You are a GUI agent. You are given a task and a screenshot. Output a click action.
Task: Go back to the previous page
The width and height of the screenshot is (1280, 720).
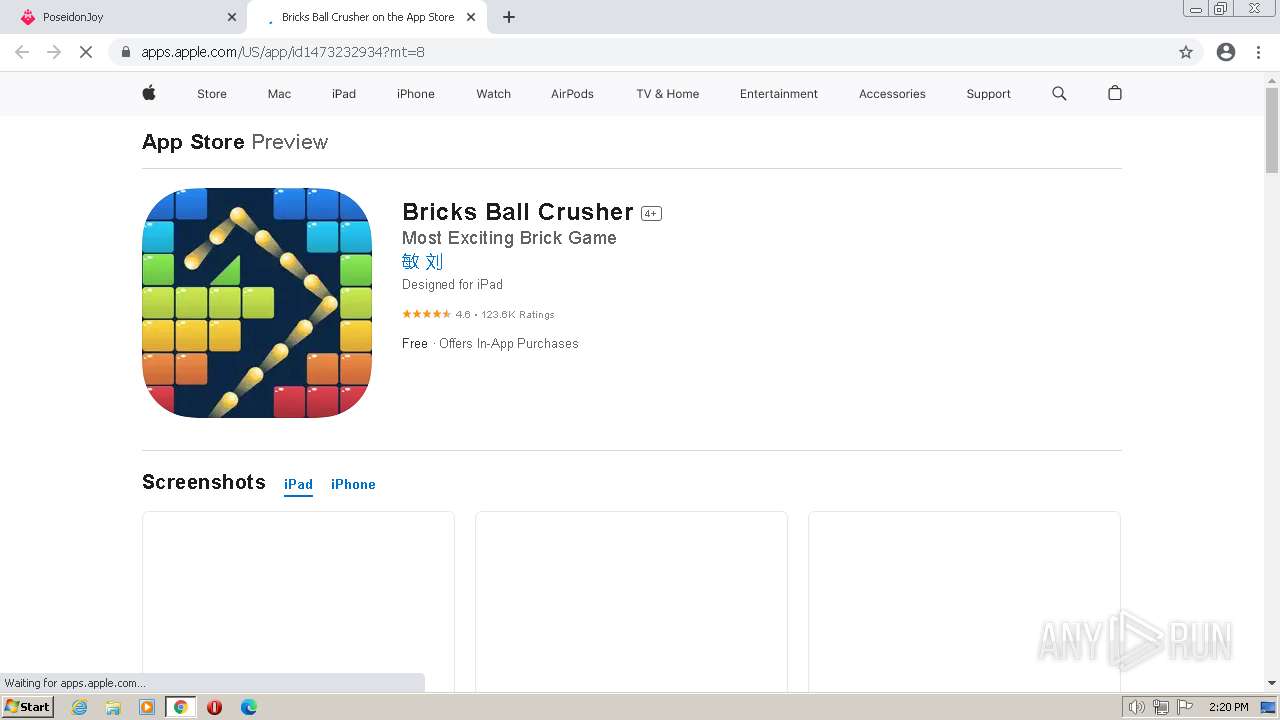tap(22, 52)
